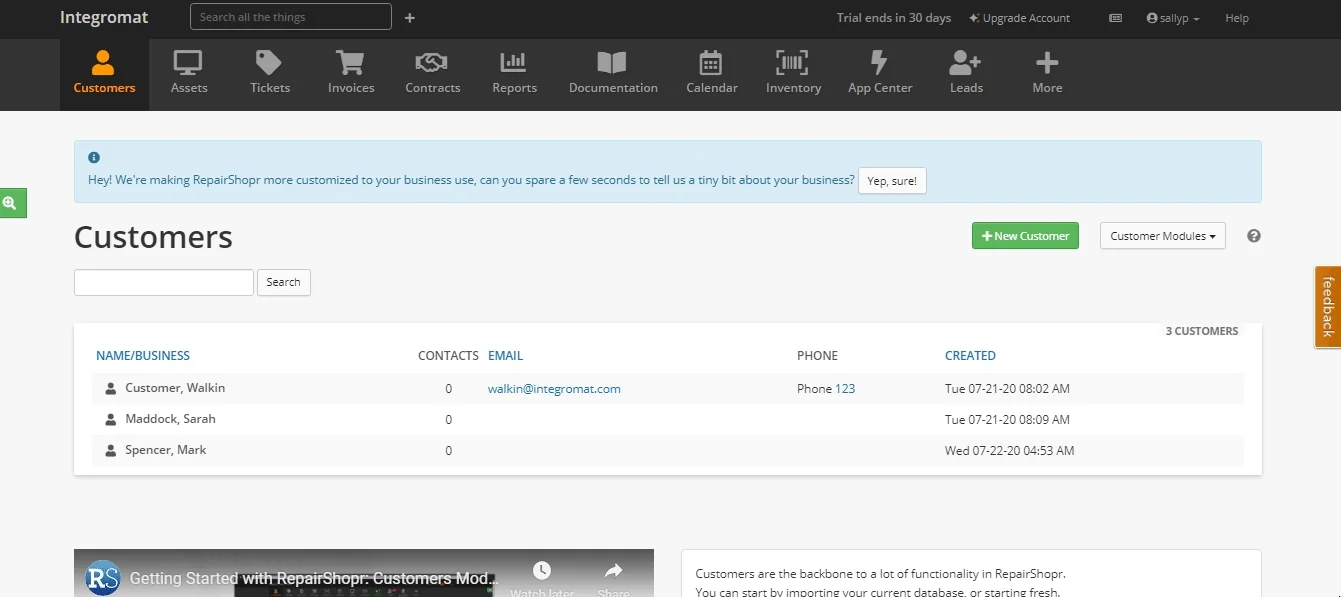The image size is (1341, 597).
Task: Click the person icon beside Spencer, Mark
Action: coord(111,451)
